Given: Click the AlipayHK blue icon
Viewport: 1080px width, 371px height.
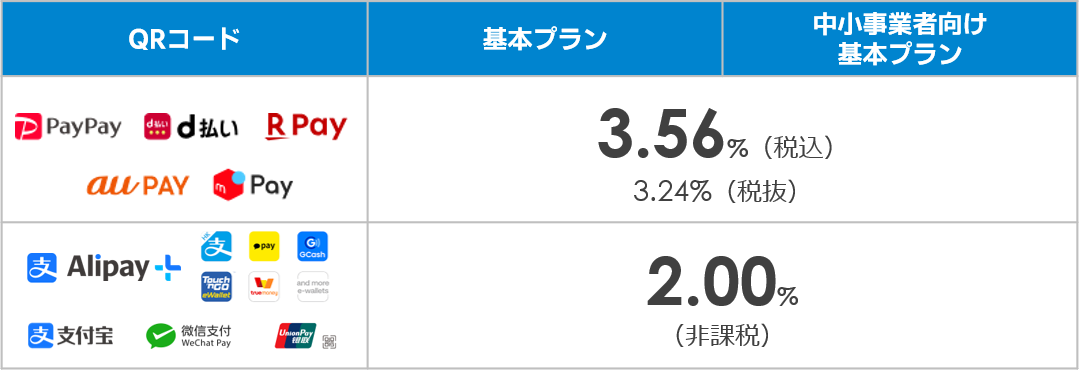Looking at the screenshot, I should coord(216,246).
